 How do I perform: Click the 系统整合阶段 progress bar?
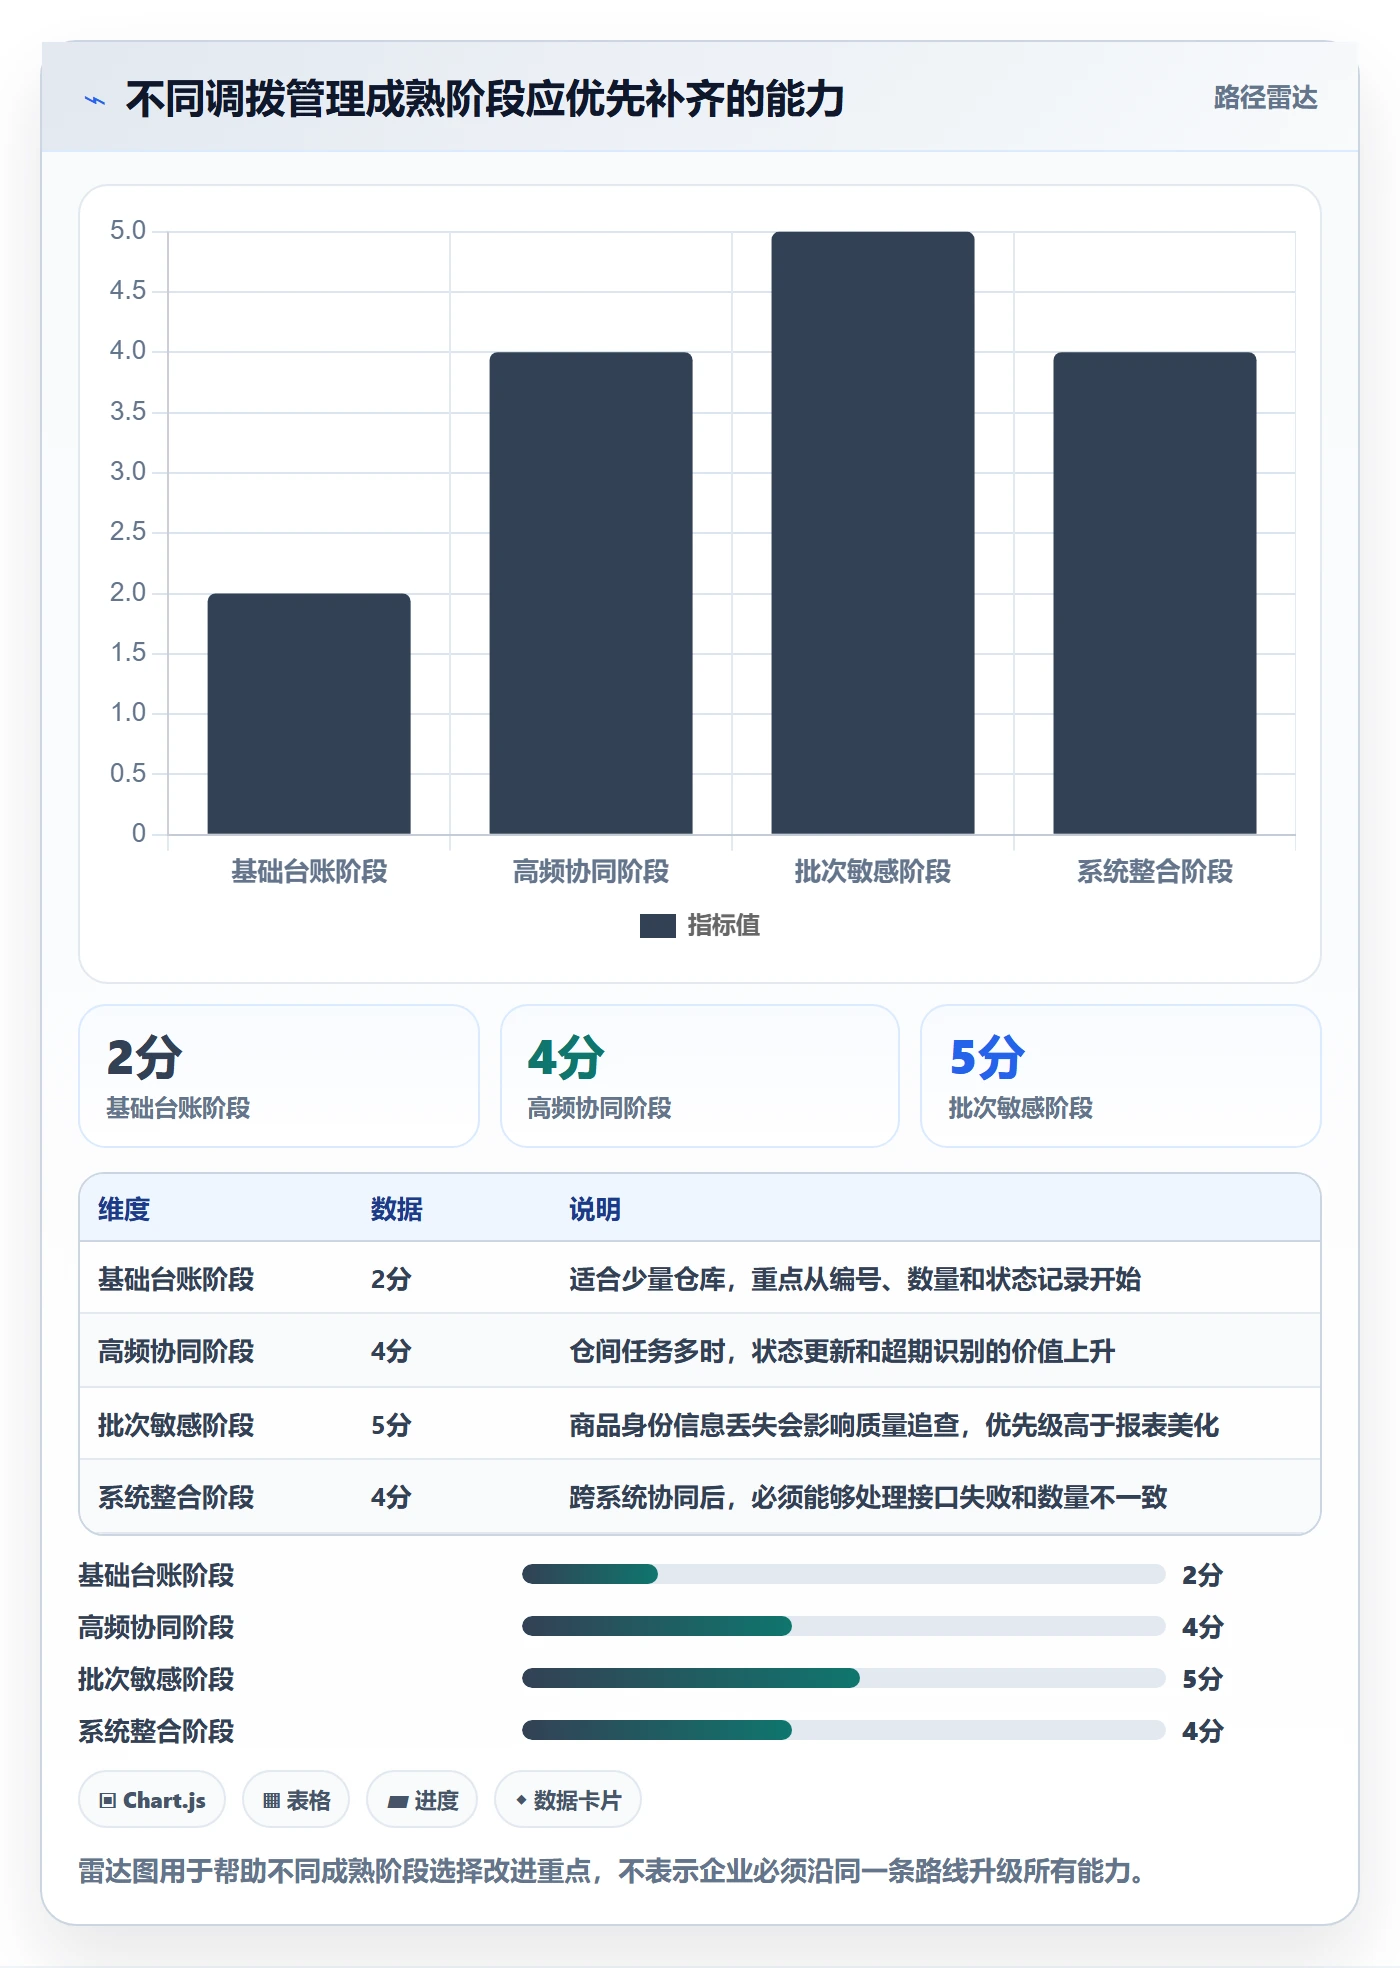(843, 1731)
